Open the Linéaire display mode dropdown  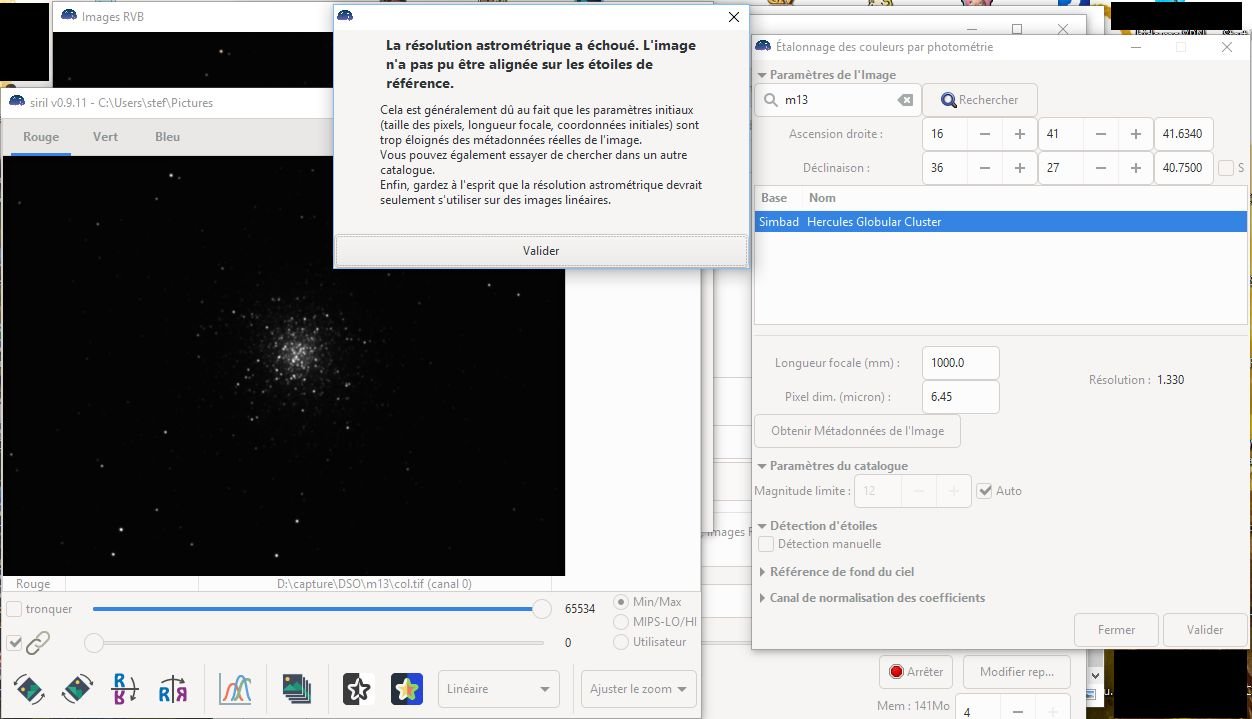tap(499, 689)
